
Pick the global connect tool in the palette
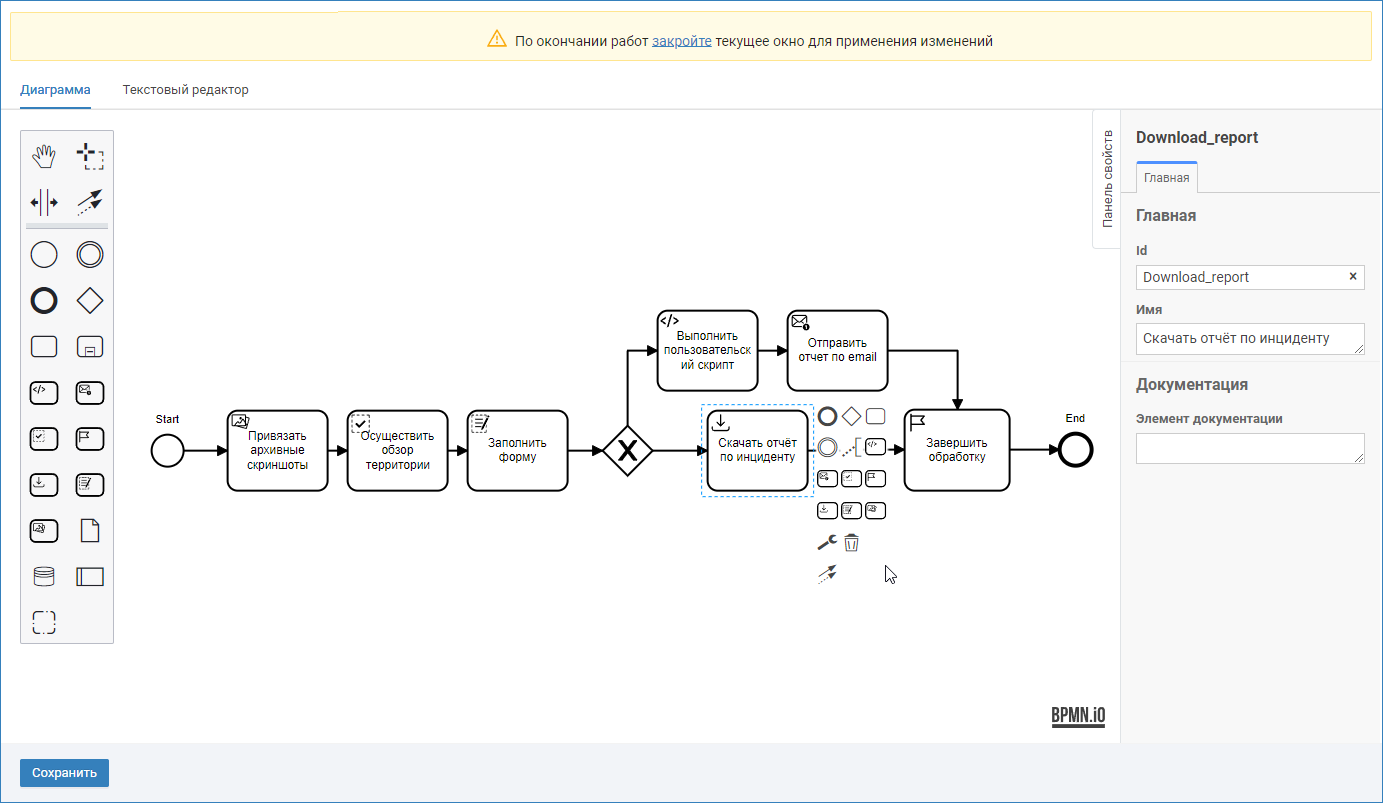pyautogui.click(x=90, y=202)
